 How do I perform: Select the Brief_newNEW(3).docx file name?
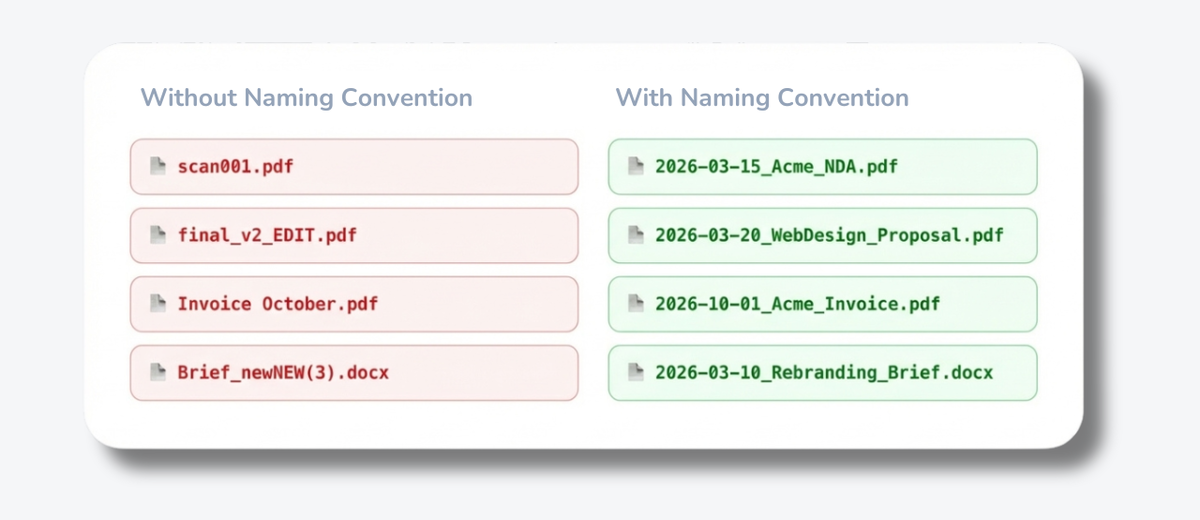click(283, 373)
